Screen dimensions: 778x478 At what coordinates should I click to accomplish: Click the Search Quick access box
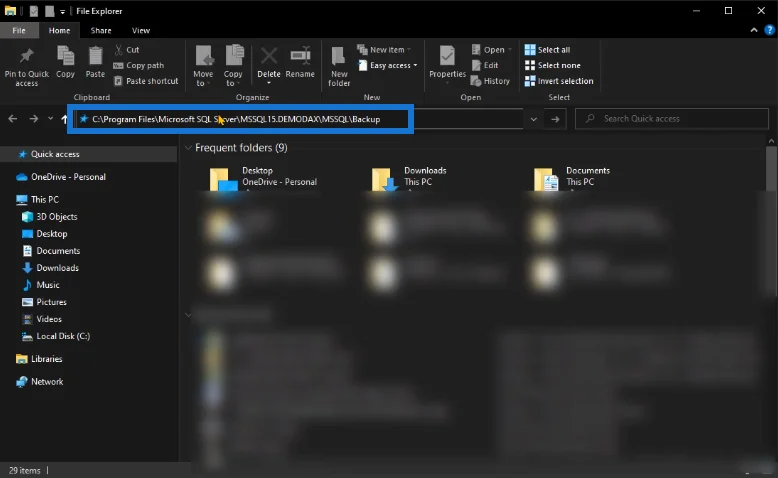pyautogui.click(x=672, y=119)
